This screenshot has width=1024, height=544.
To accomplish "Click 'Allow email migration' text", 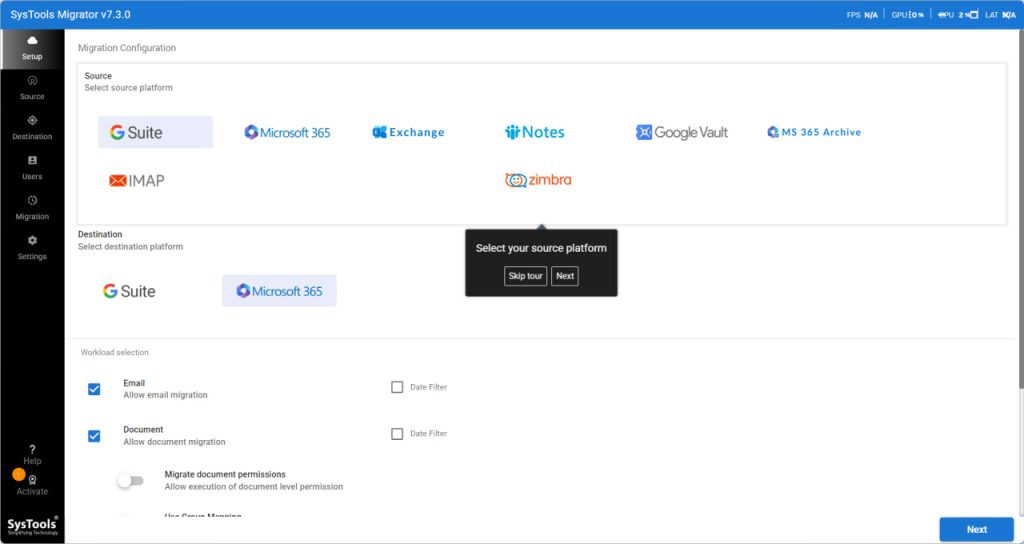I will pyautogui.click(x=165, y=395).
